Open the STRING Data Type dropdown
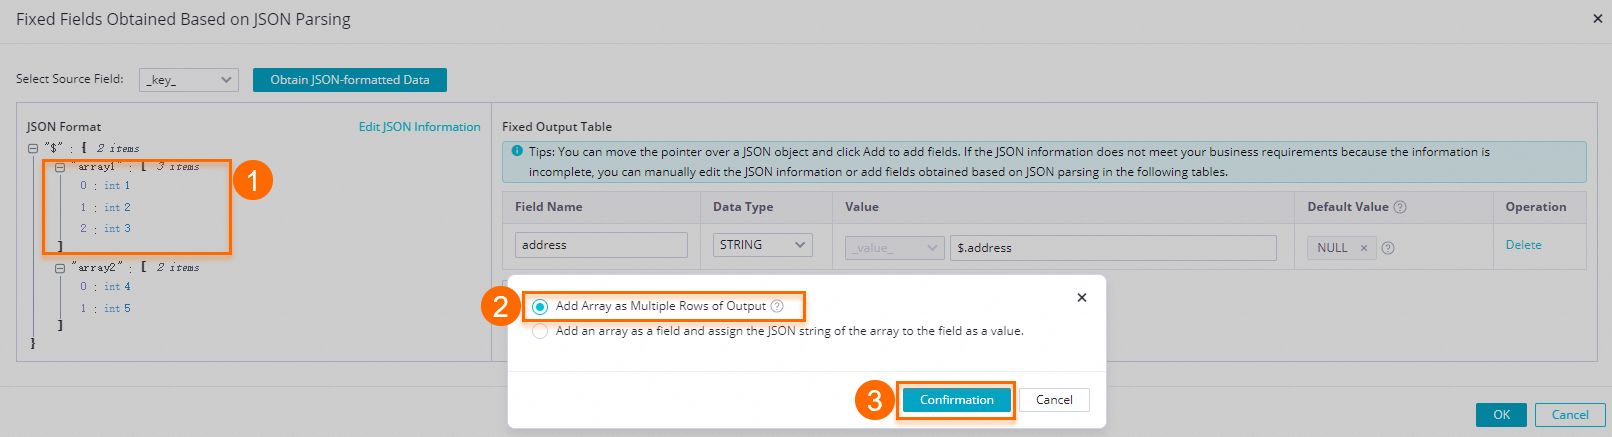1612x437 pixels. coord(762,245)
